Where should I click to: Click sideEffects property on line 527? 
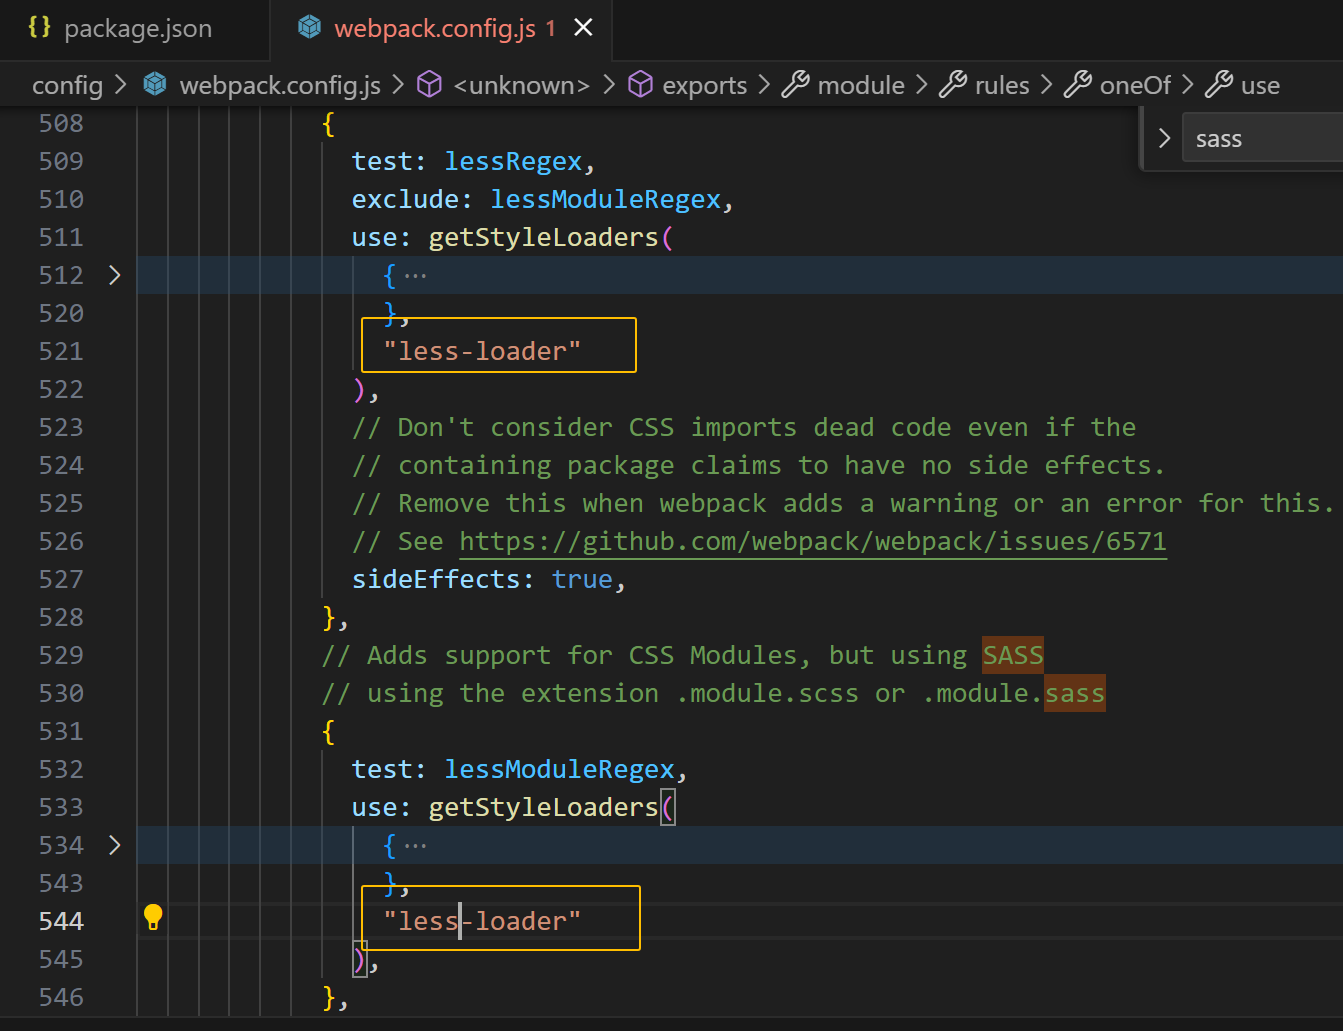pos(436,579)
